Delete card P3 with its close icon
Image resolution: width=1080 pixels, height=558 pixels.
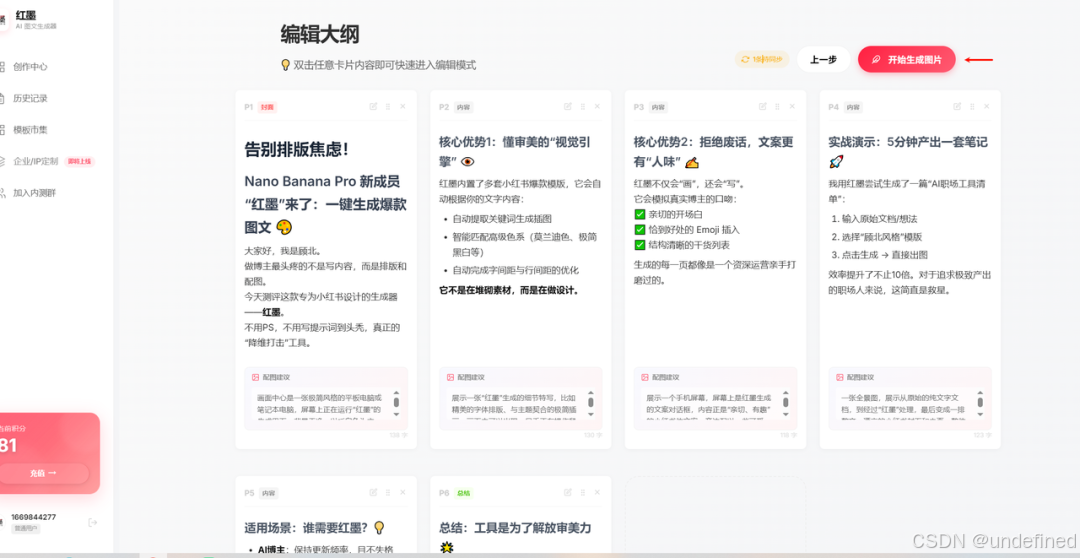(x=793, y=106)
